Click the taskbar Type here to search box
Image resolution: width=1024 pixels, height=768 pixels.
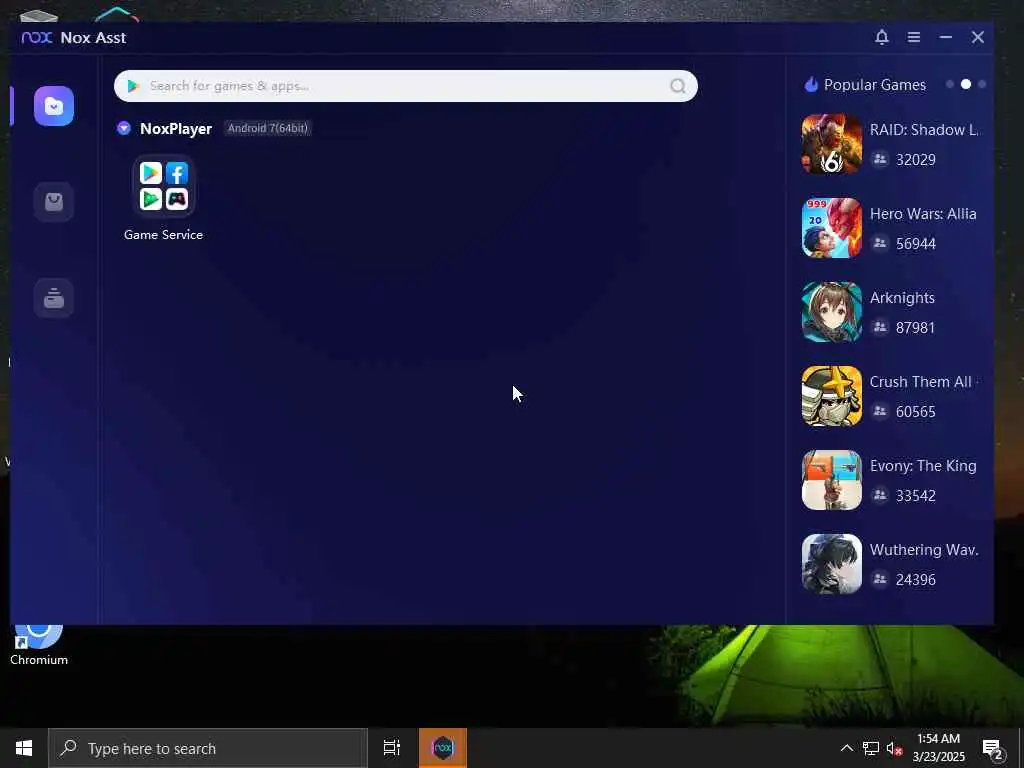point(208,748)
